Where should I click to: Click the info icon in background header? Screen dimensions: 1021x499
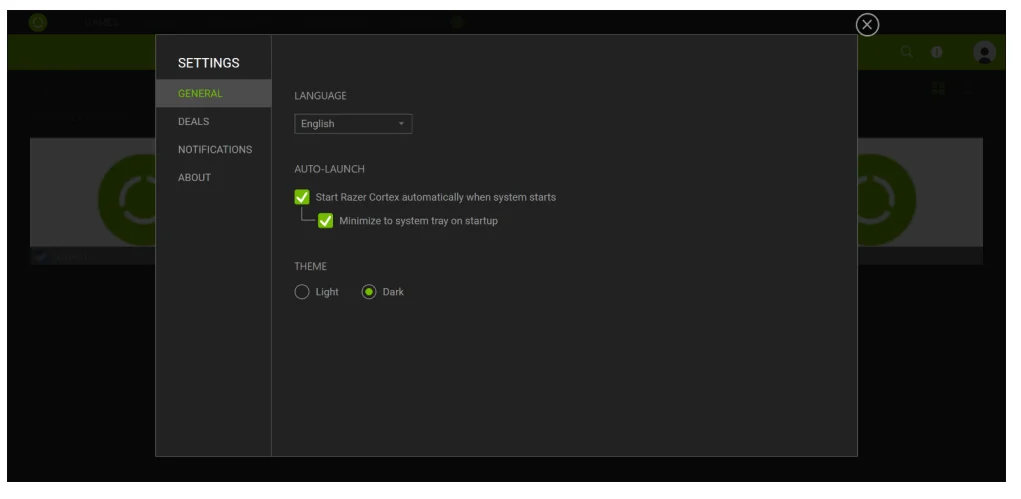point(937,52)
